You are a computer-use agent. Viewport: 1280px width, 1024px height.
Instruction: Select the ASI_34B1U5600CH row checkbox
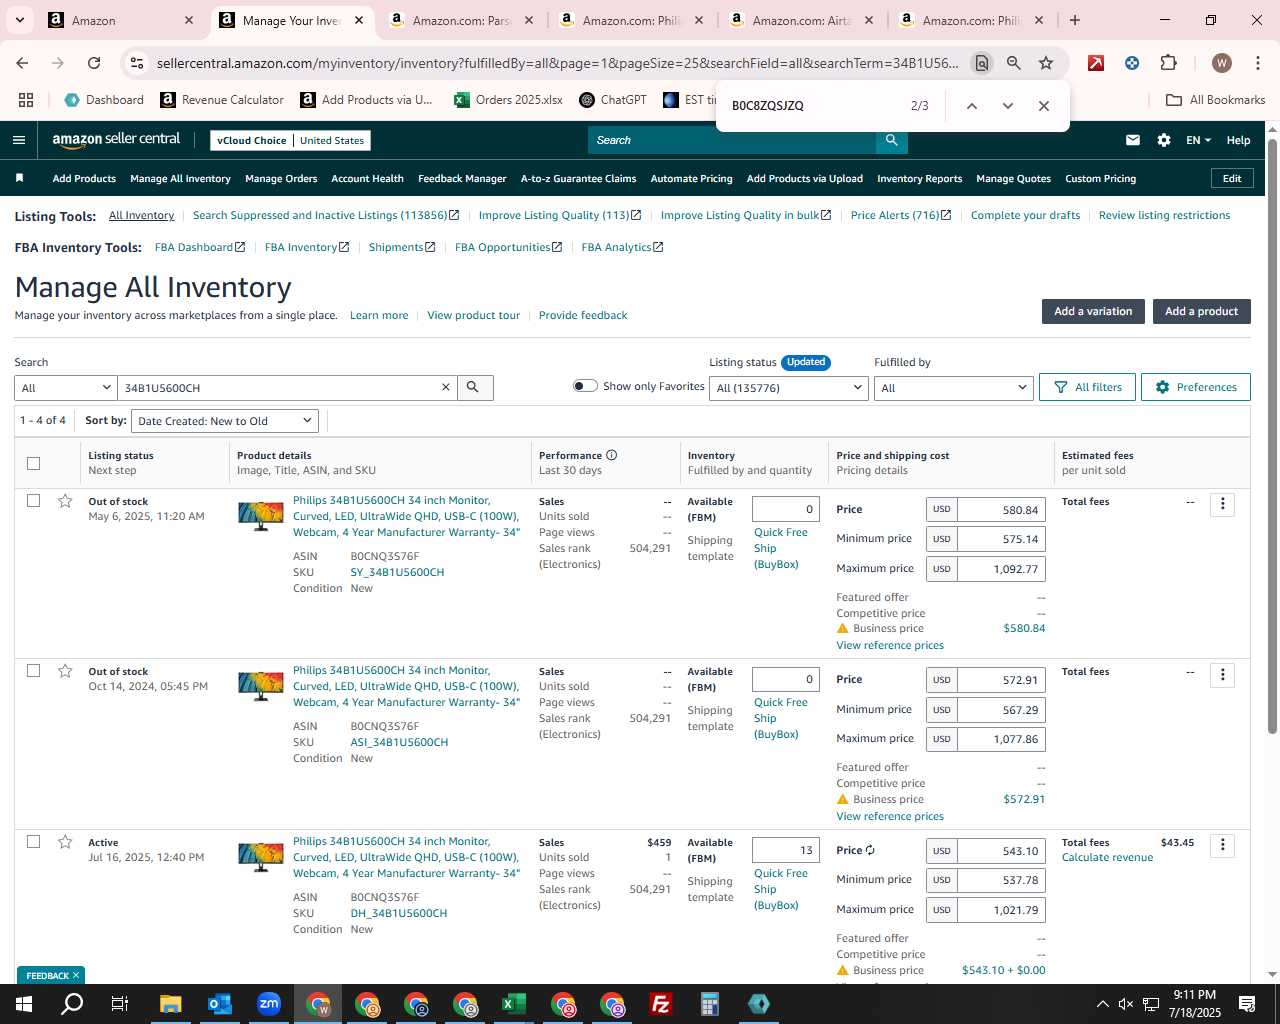pos(33,671)
